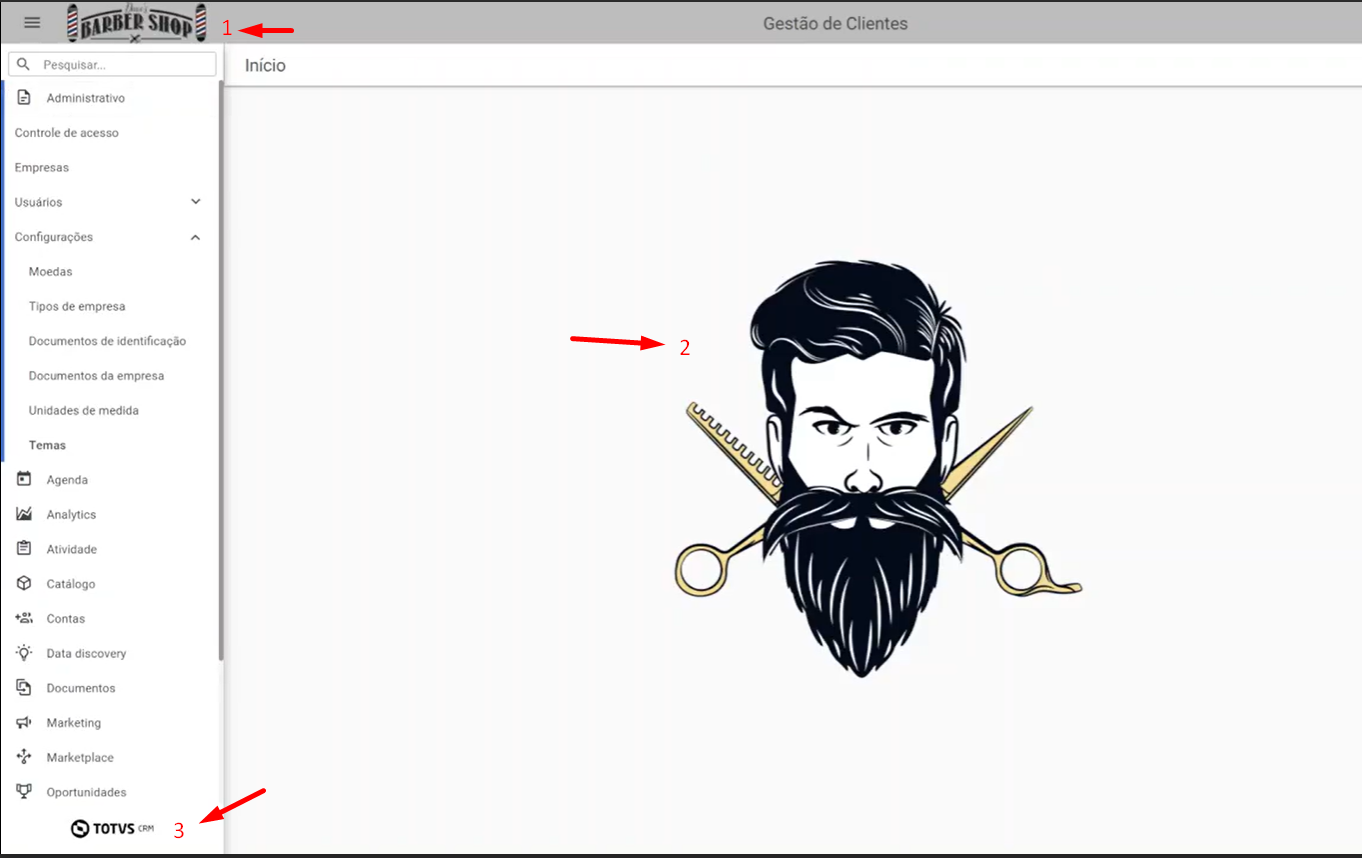1362x858 pixels.
Task: Click the Marketplace icon
Action: tap(24, 757)
